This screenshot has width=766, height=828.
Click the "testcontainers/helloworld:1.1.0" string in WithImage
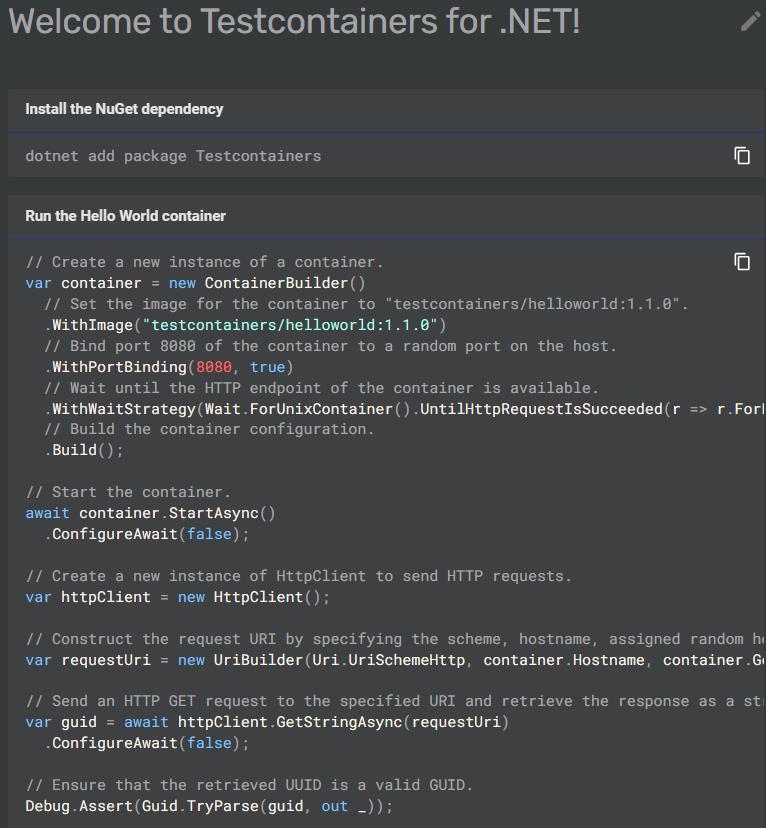pyautogui.click(x=292, y=325)
